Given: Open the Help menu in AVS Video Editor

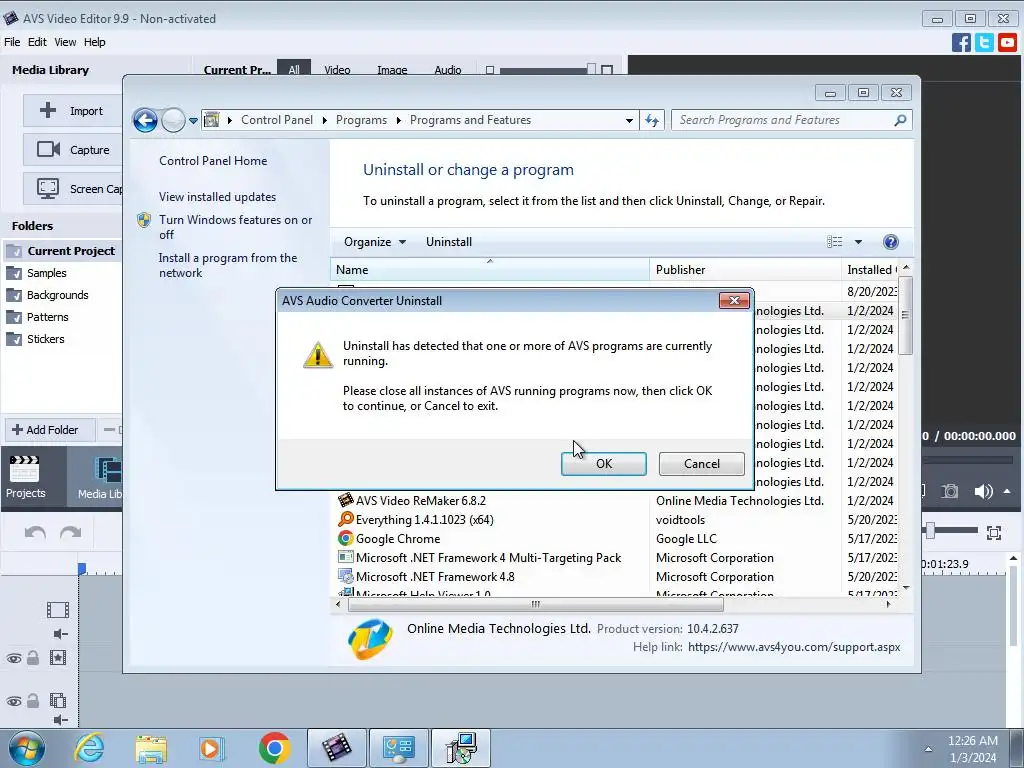Looking at the screenshot, I should [94, 42].
